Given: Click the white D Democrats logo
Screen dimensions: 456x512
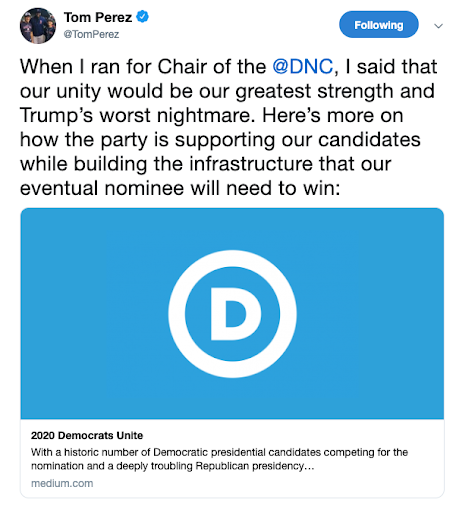Looking at the screenshot, I should tap(232, 314).
